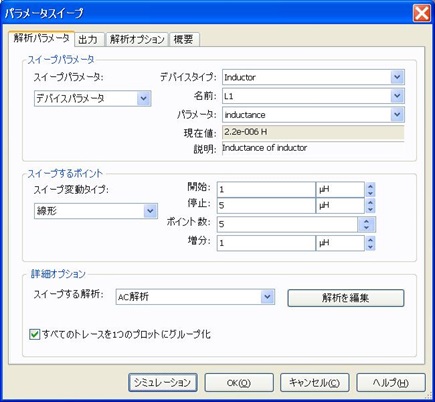Open the 名前 L1 dropdown
Viewport: 435px width, 402px height.
(313, 96)
